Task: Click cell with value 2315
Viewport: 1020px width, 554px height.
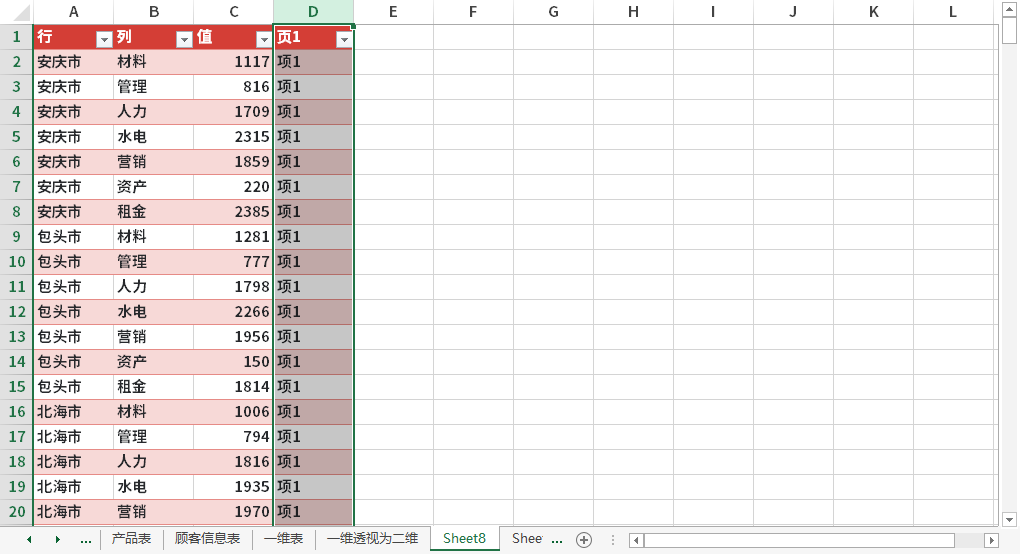Action: click(x=234, y=137)
